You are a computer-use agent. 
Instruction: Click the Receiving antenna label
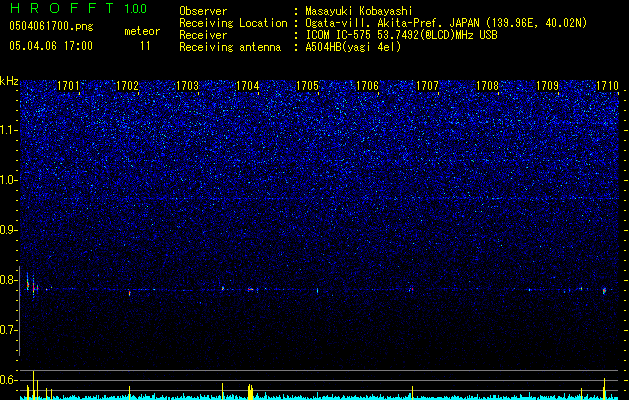(x=230, y=47)
